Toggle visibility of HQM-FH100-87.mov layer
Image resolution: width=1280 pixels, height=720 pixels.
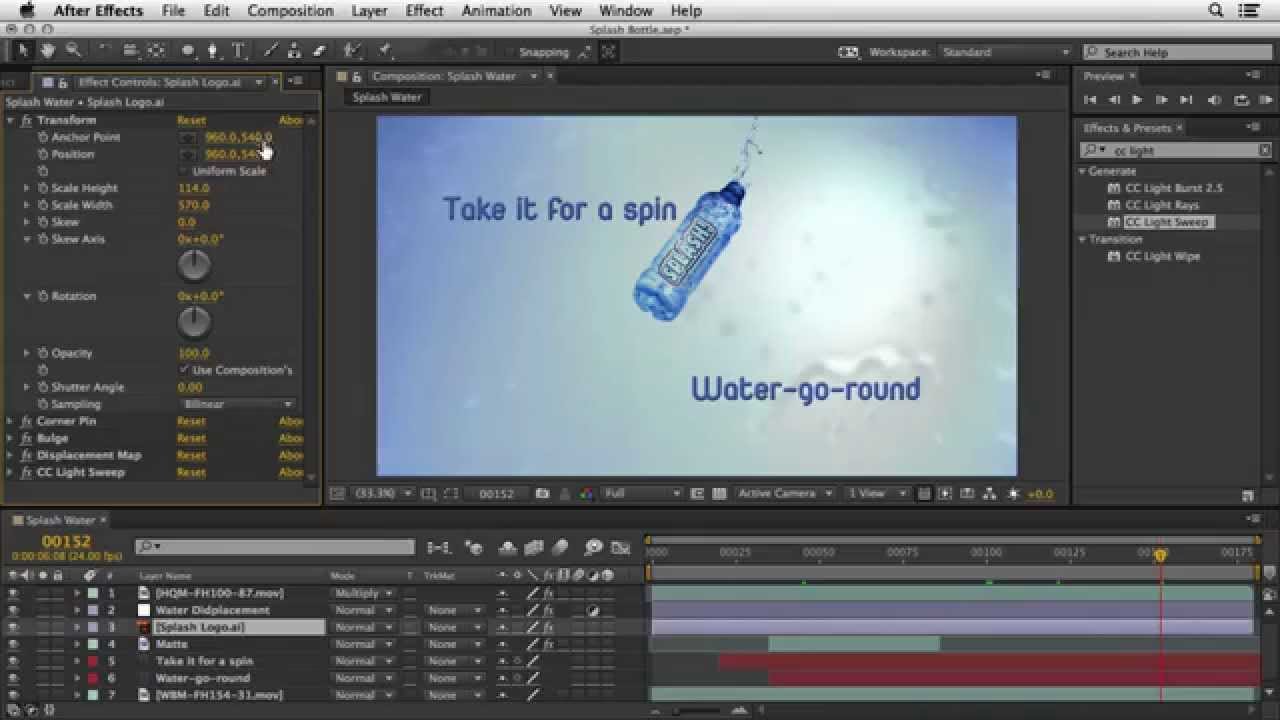click(x=13, y=593)
